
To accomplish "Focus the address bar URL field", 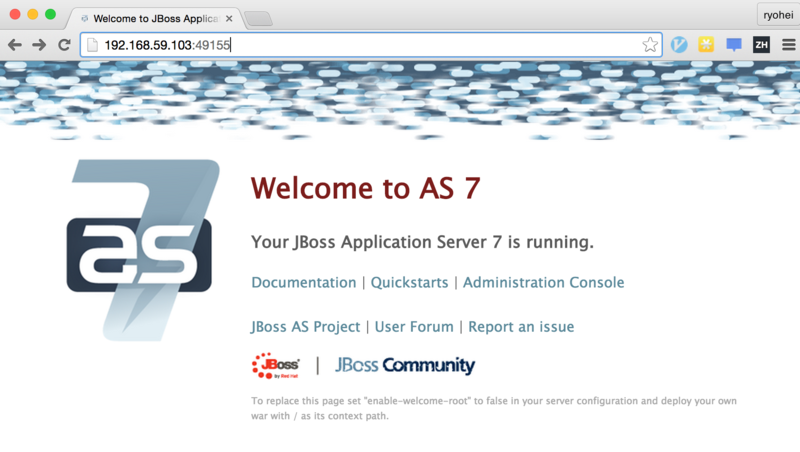I will 371,45.
